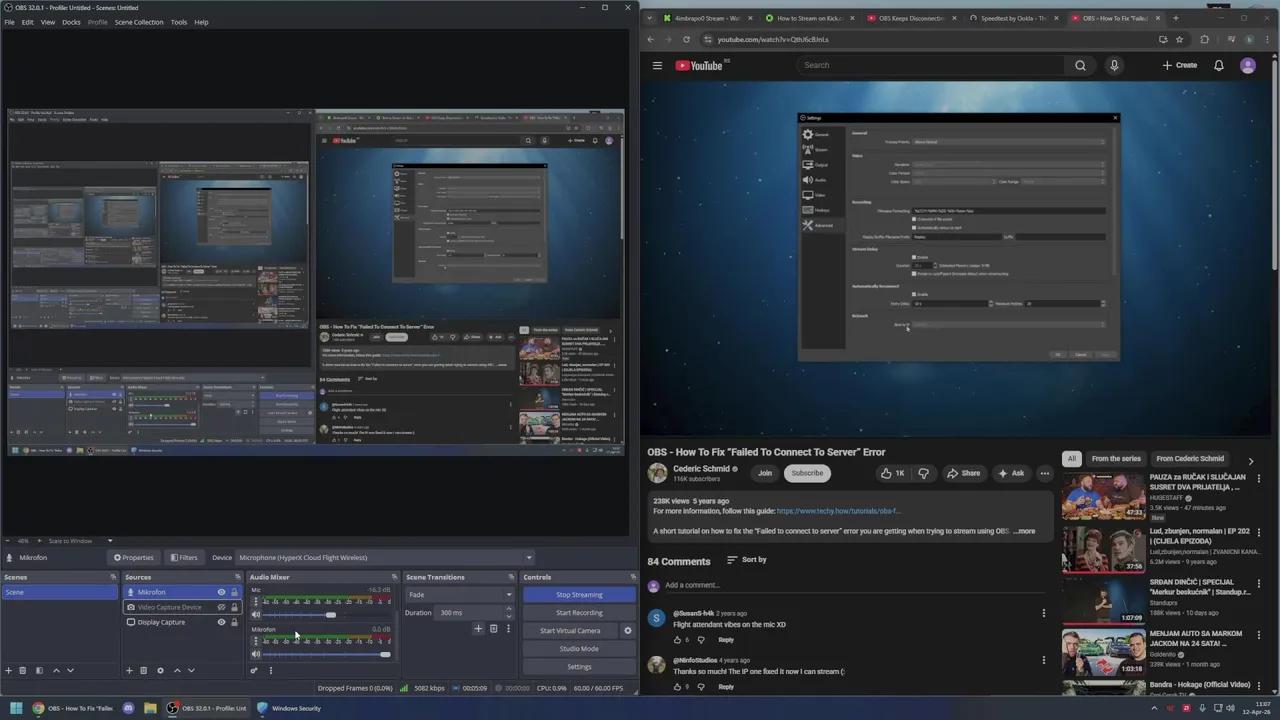The height and width of the screenshot is (720, 1280).
Task: Click transition Duration 300 ms field
Action: tap(472, 613)
